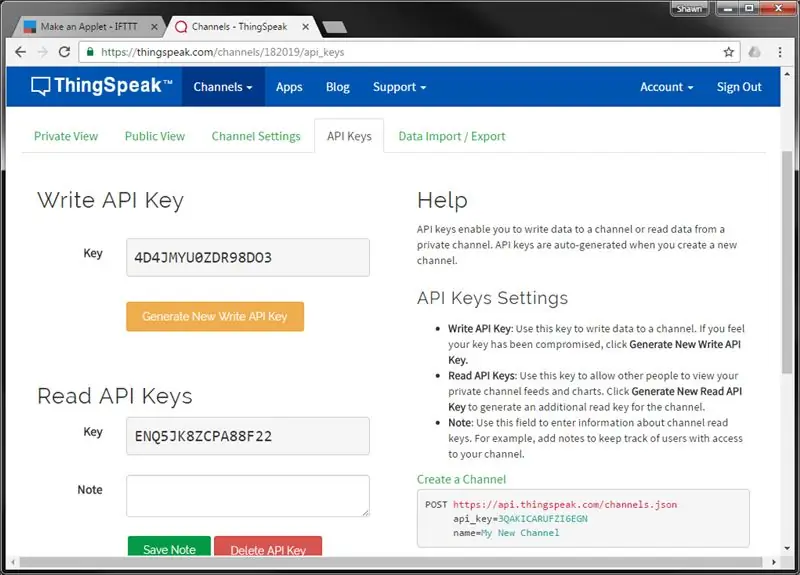Open the Apps page
This screenshot has height=575, width=800.
click(289, 87)
